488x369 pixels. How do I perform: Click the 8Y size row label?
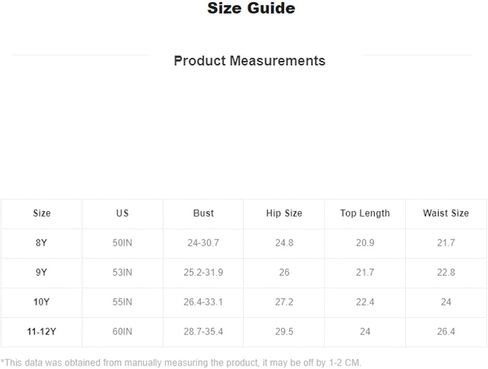click(41, 243)
